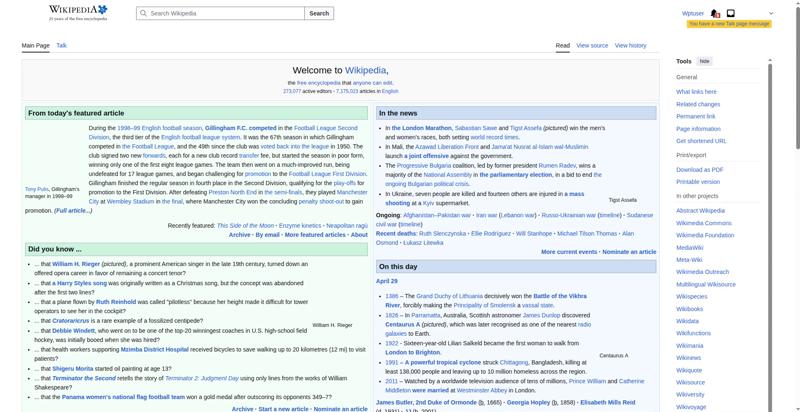Switch to the Talk tab

pyautogui.click(x=61, y=45)
